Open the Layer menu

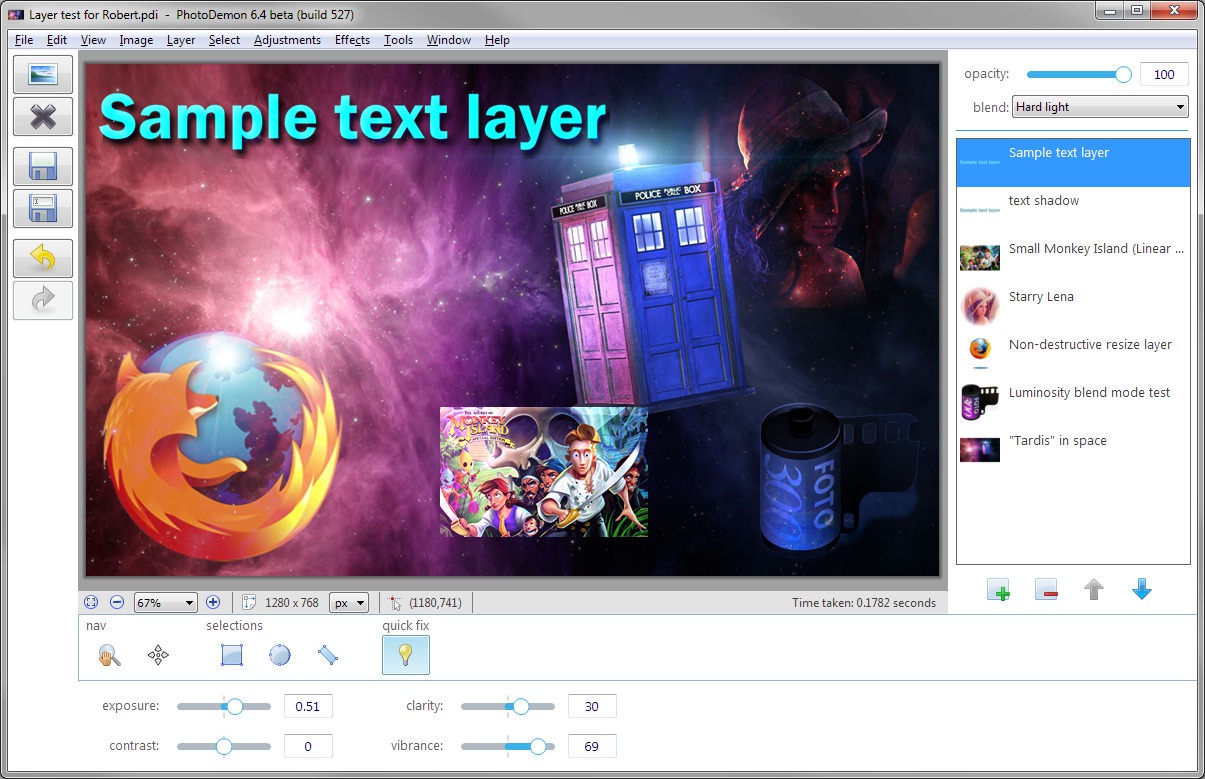181,40
